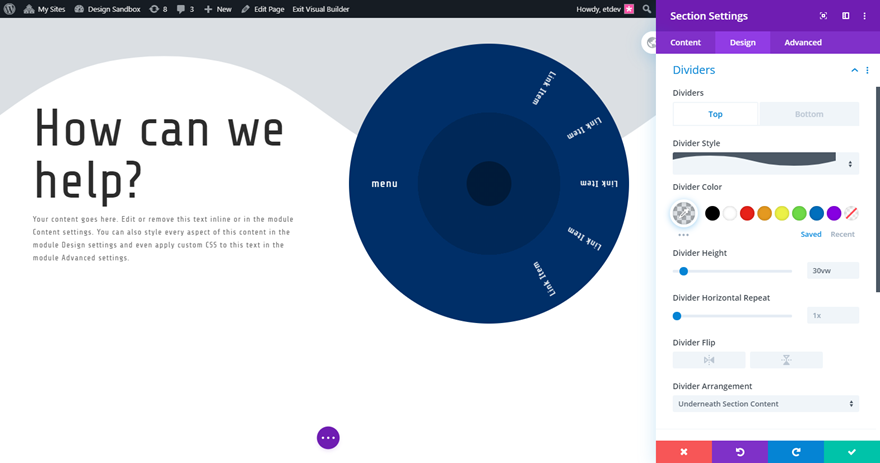
Task: Collapse the Dividers section chevron
Action: click(854, 70)
